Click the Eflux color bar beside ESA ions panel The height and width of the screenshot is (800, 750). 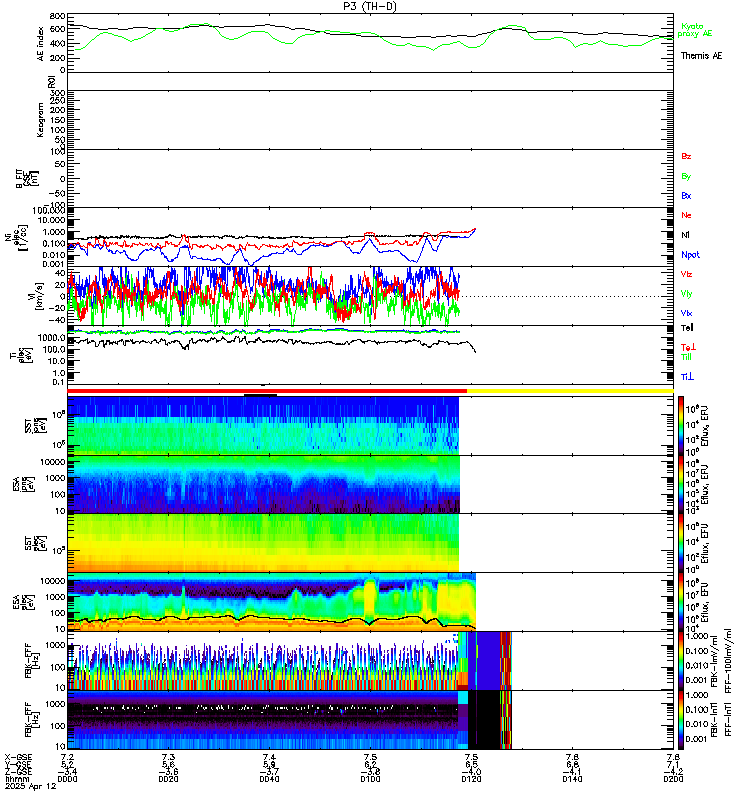point(681,485)
